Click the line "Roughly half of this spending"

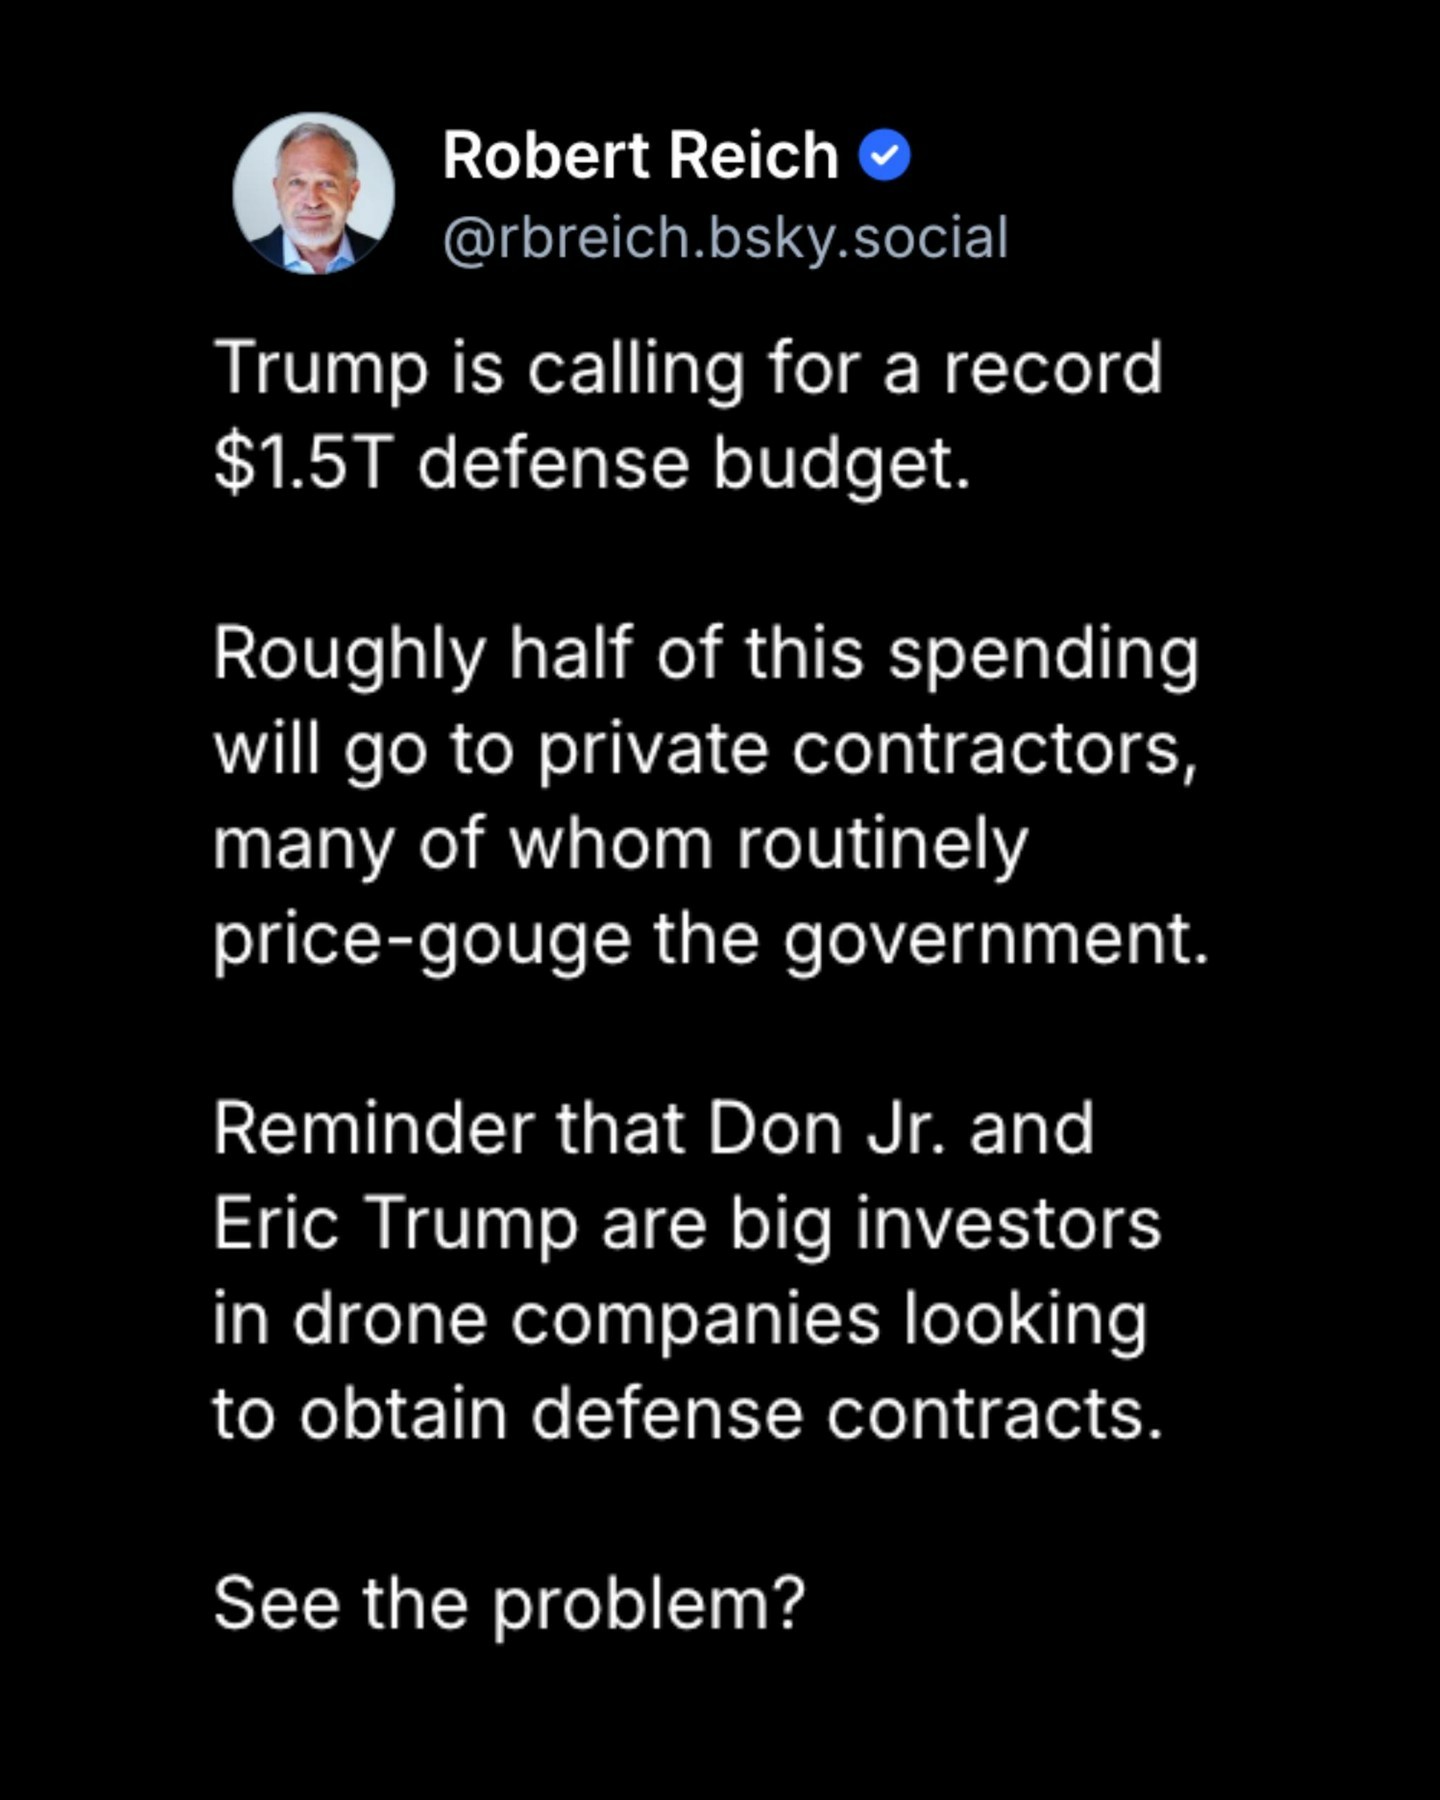click(x=705, y=654)
